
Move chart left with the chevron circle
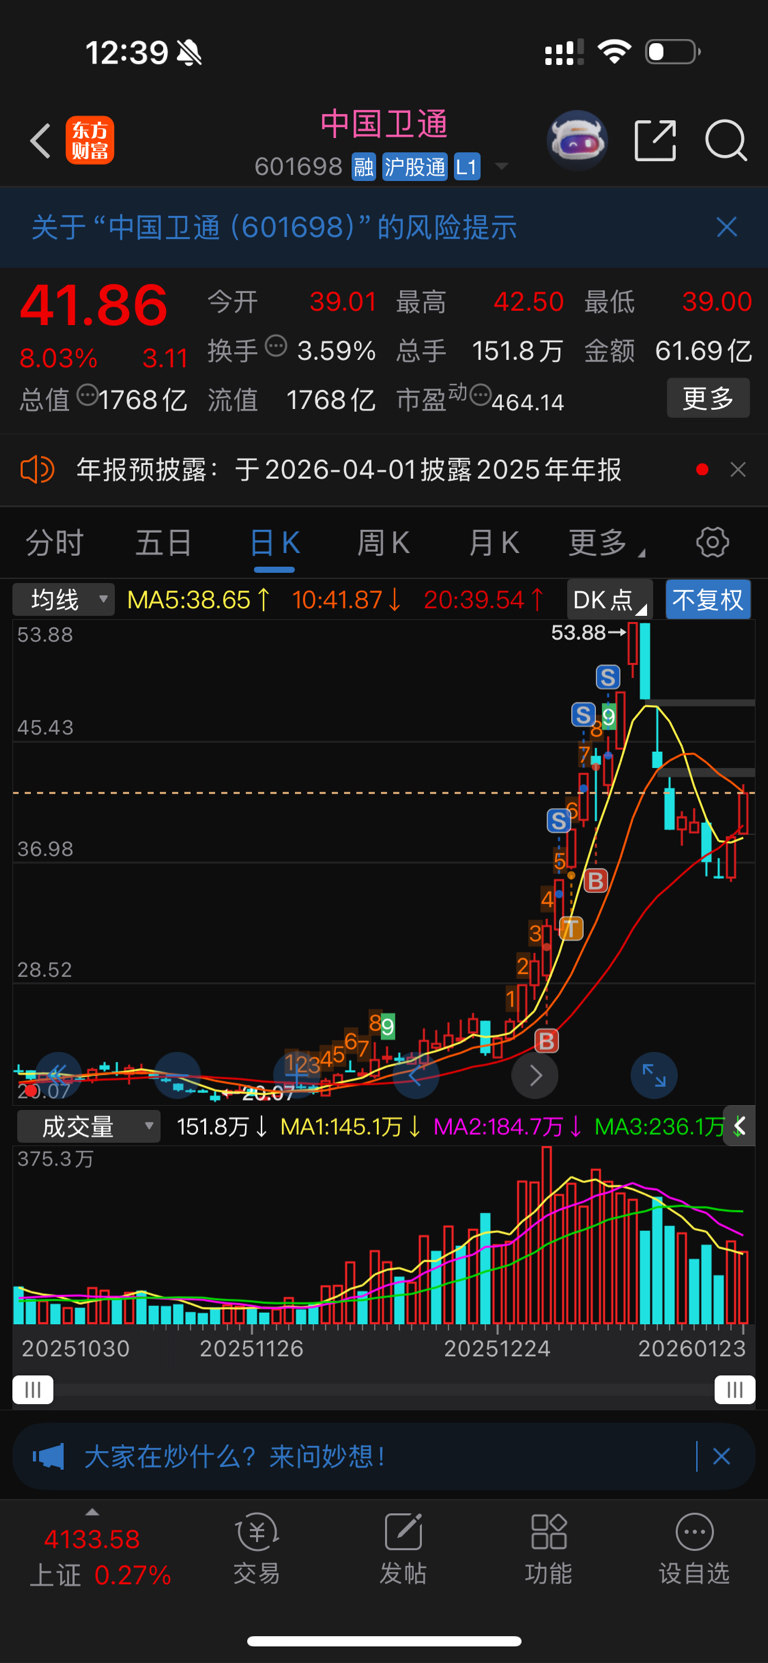416,1075
